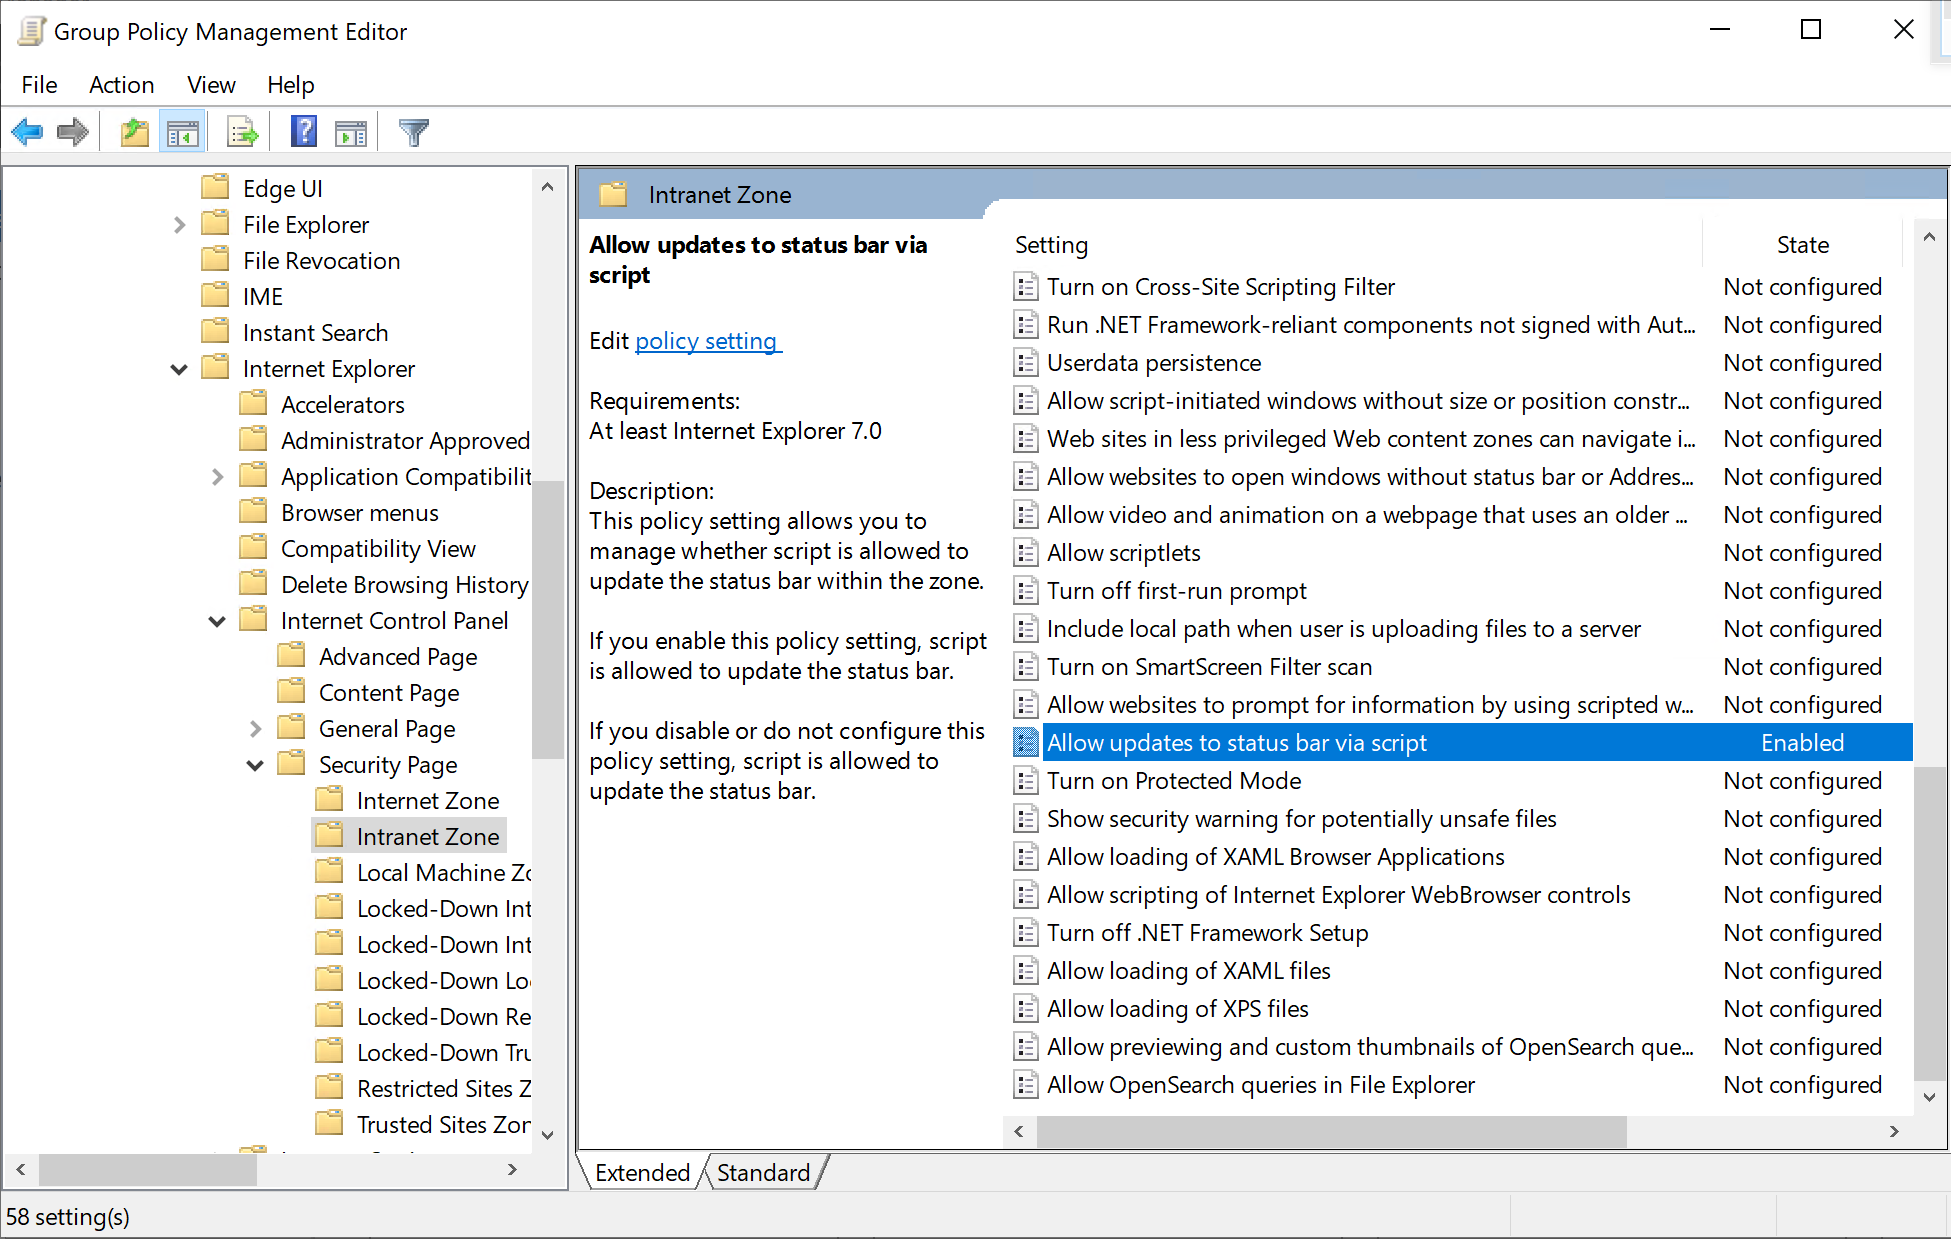The width and height of the screenshot is (1951, 1239).
Task: Open the Help question mark icon
Action: tap(304, 132)
